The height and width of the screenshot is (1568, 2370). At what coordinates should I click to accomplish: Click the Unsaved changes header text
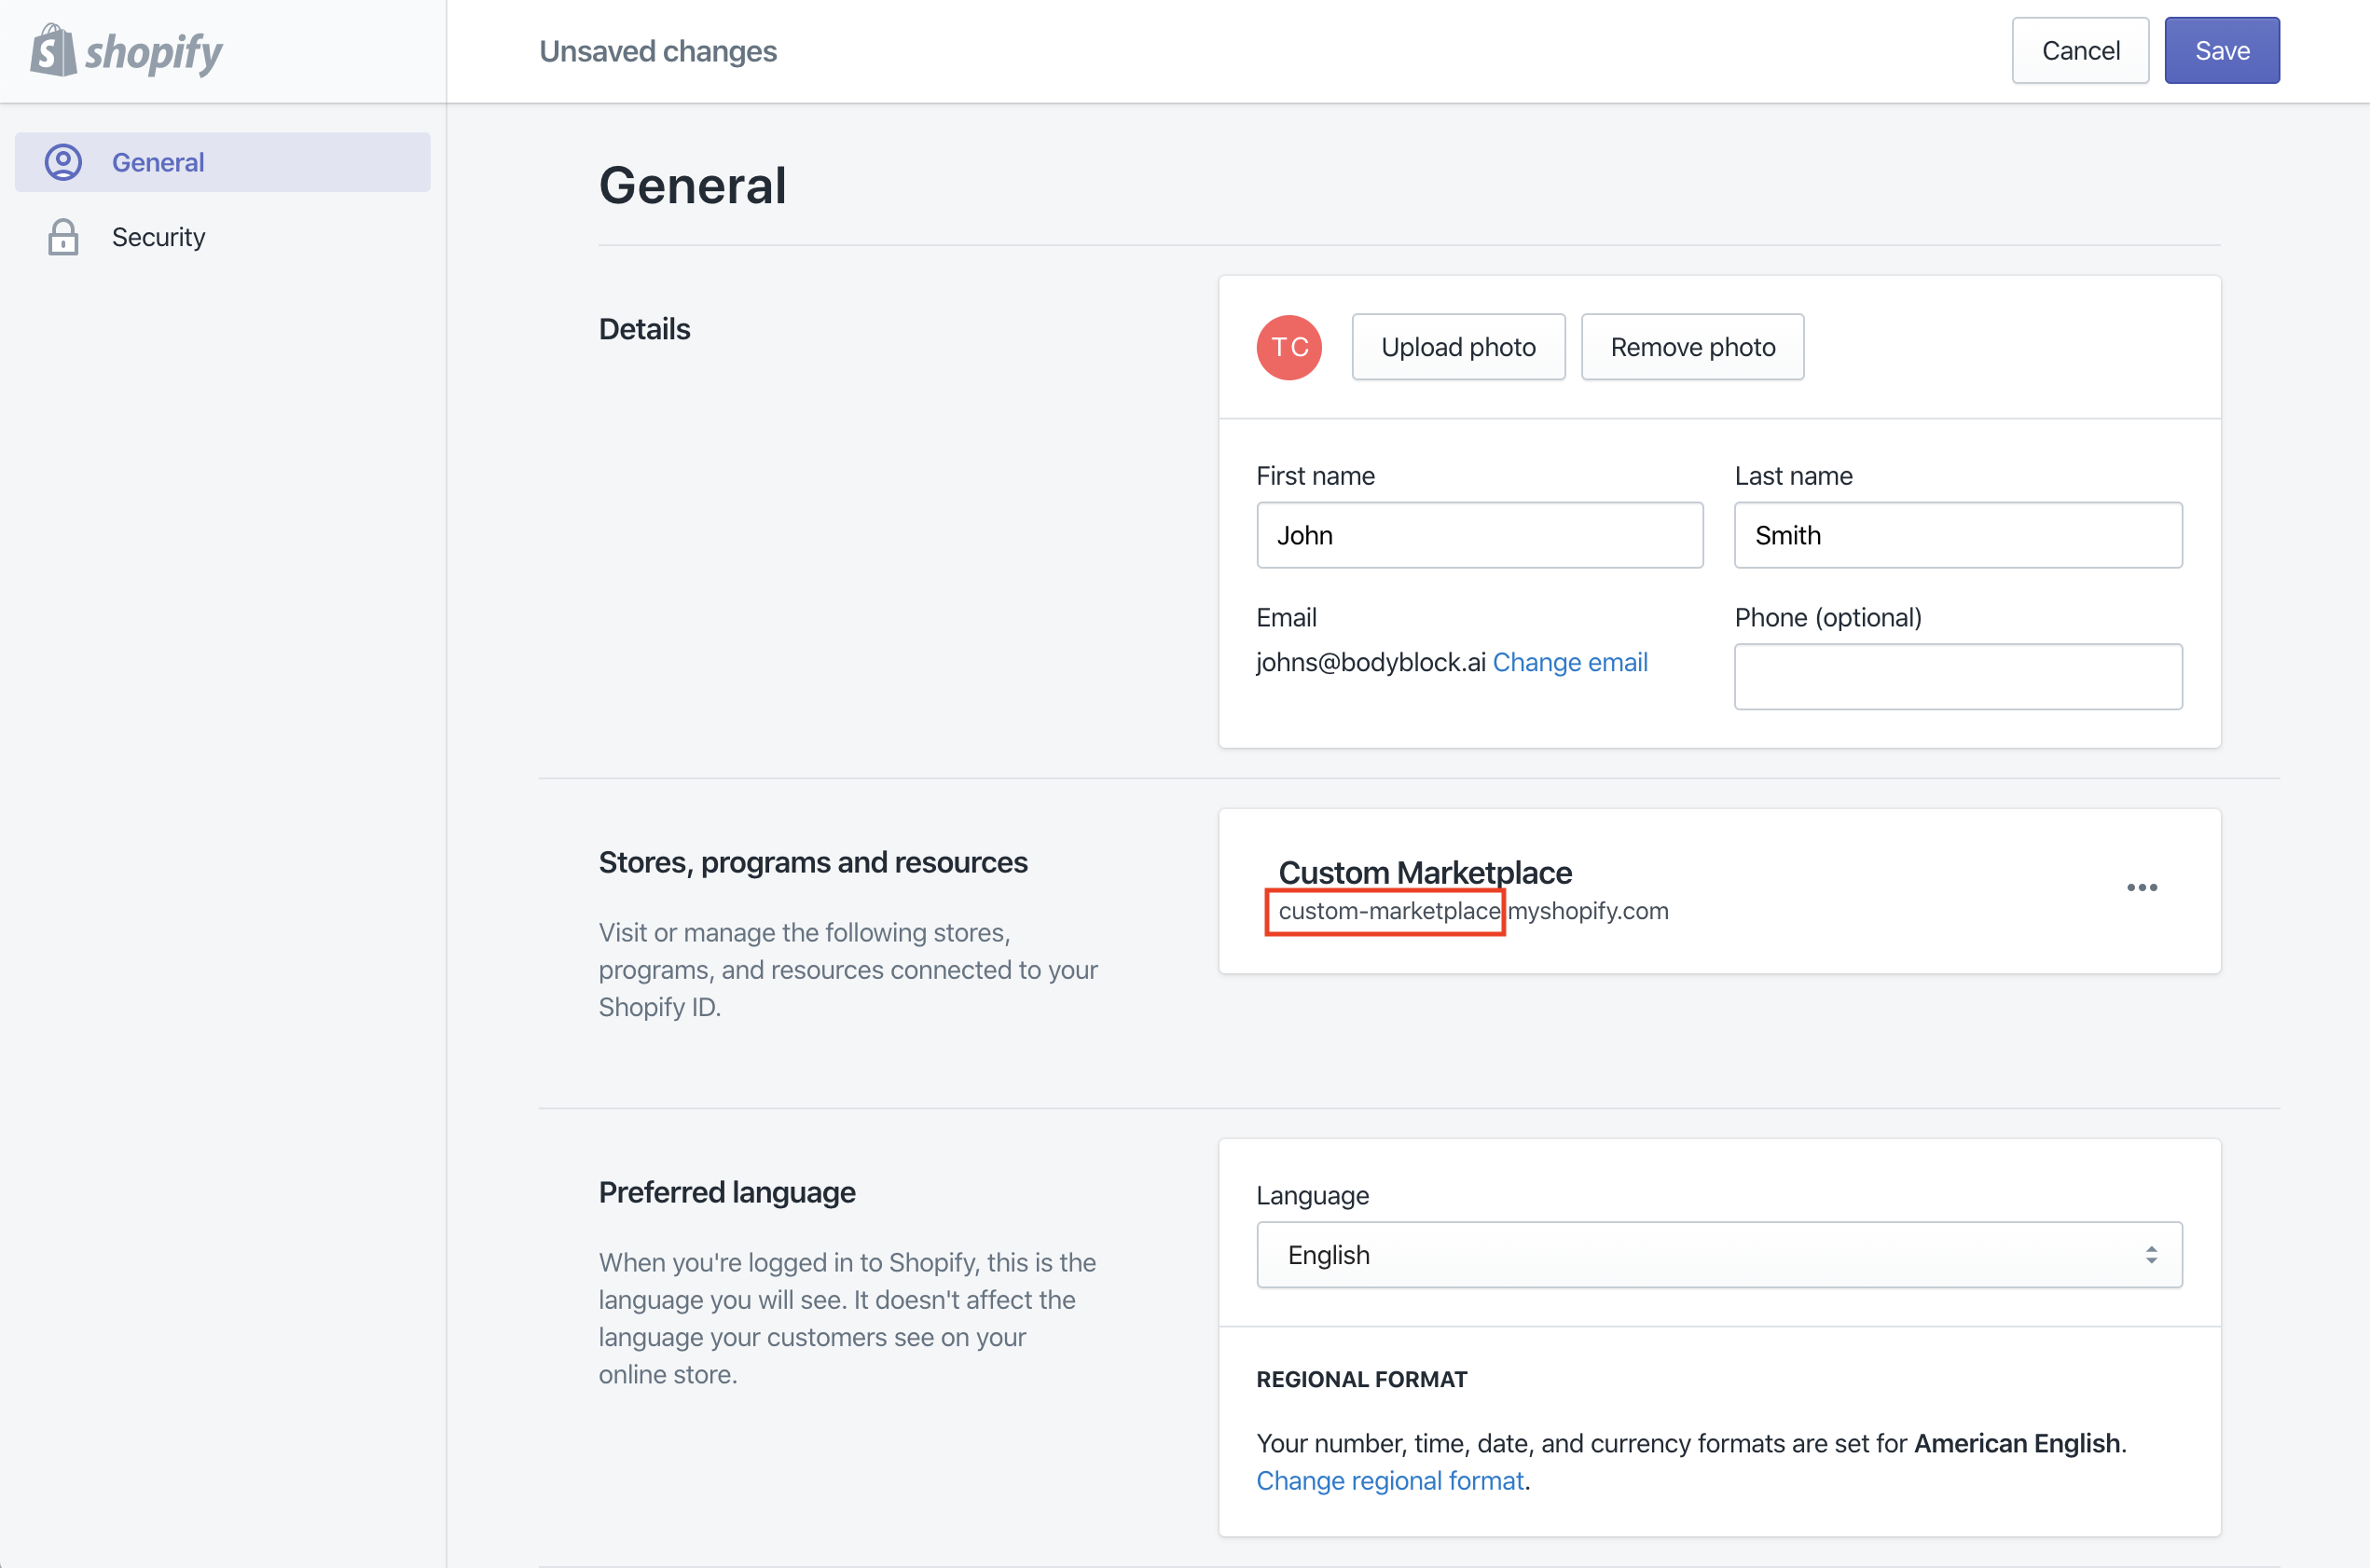[x=658, y=51]
